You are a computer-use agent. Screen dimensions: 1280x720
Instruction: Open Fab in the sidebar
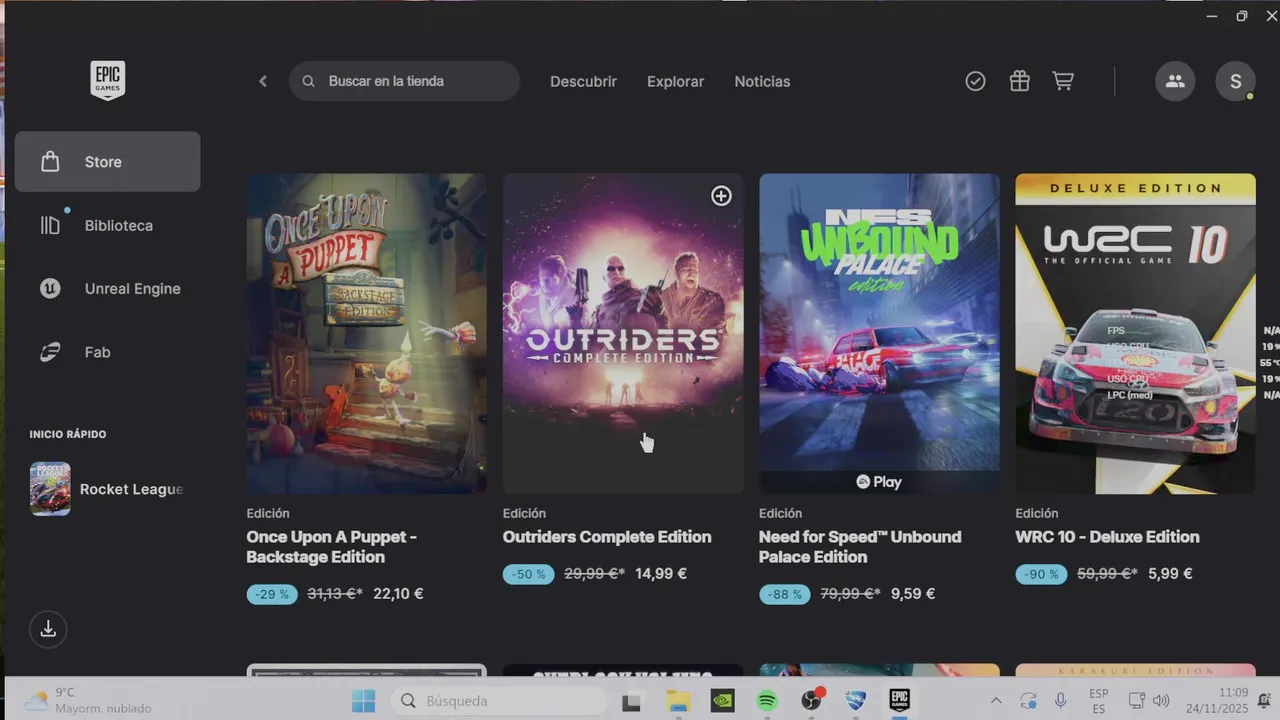coord(107,352)
